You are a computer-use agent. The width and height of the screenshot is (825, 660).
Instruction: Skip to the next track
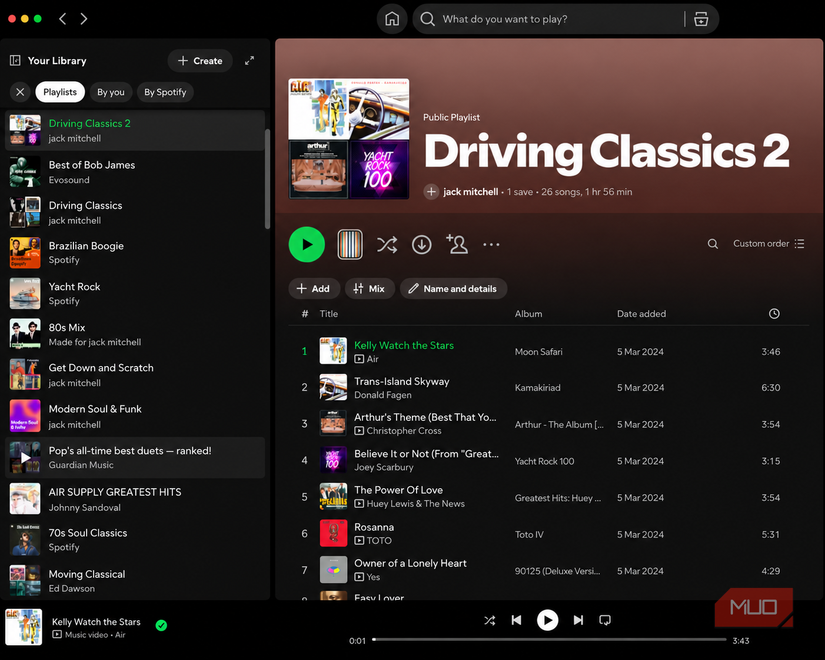coord(578,620)
